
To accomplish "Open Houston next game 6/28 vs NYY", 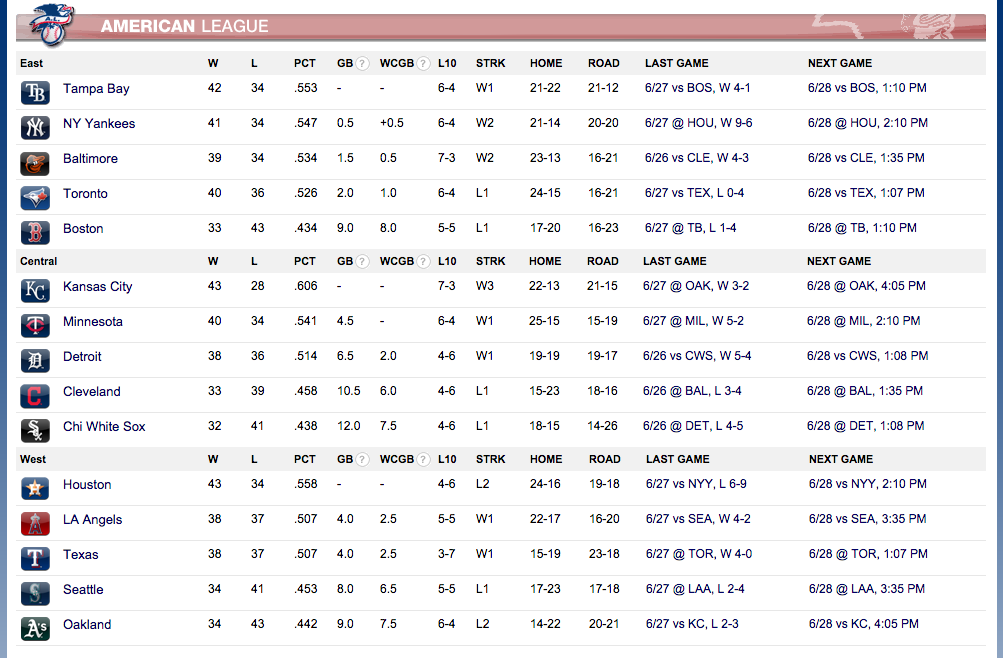I will tap(868, 484).
